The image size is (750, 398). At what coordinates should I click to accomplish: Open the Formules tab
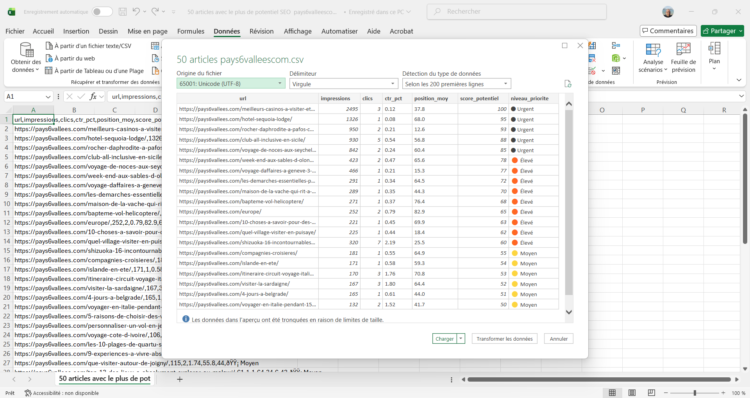[190, 31]
